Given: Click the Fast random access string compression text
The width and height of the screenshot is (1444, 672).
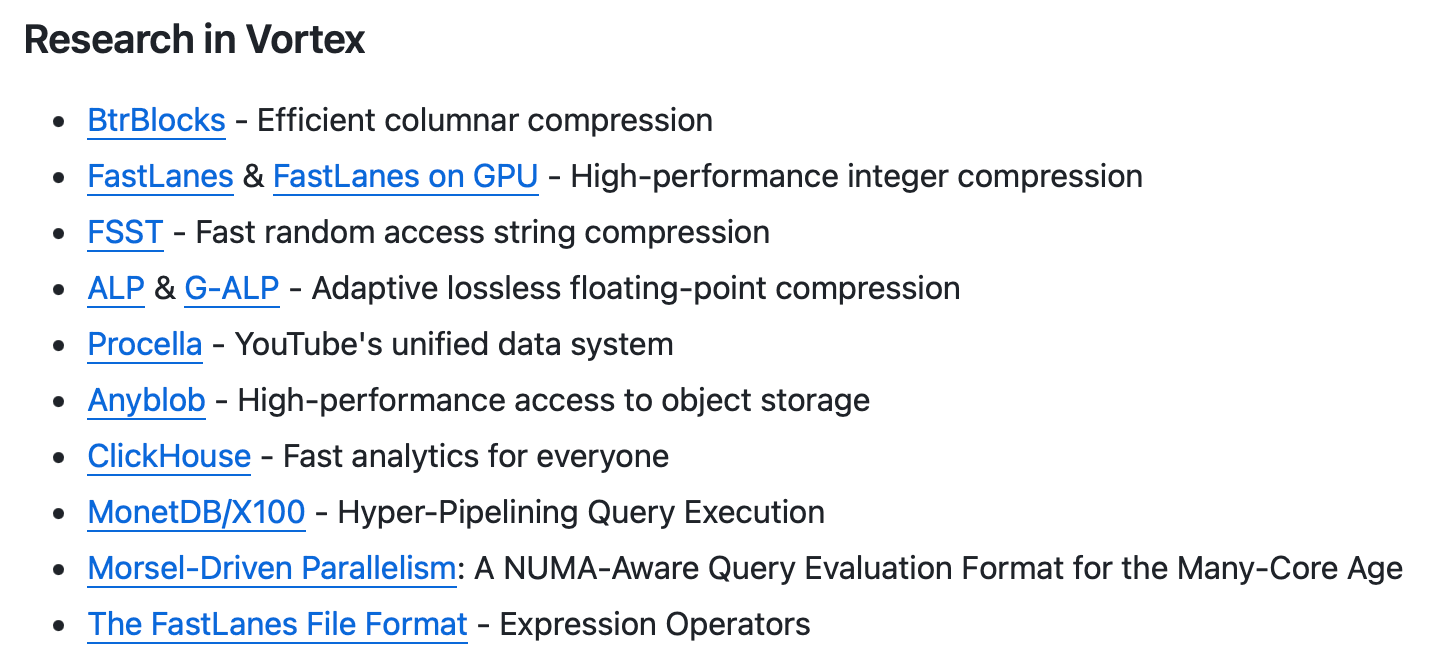Looking at the screenshot, I should point(482,233).
